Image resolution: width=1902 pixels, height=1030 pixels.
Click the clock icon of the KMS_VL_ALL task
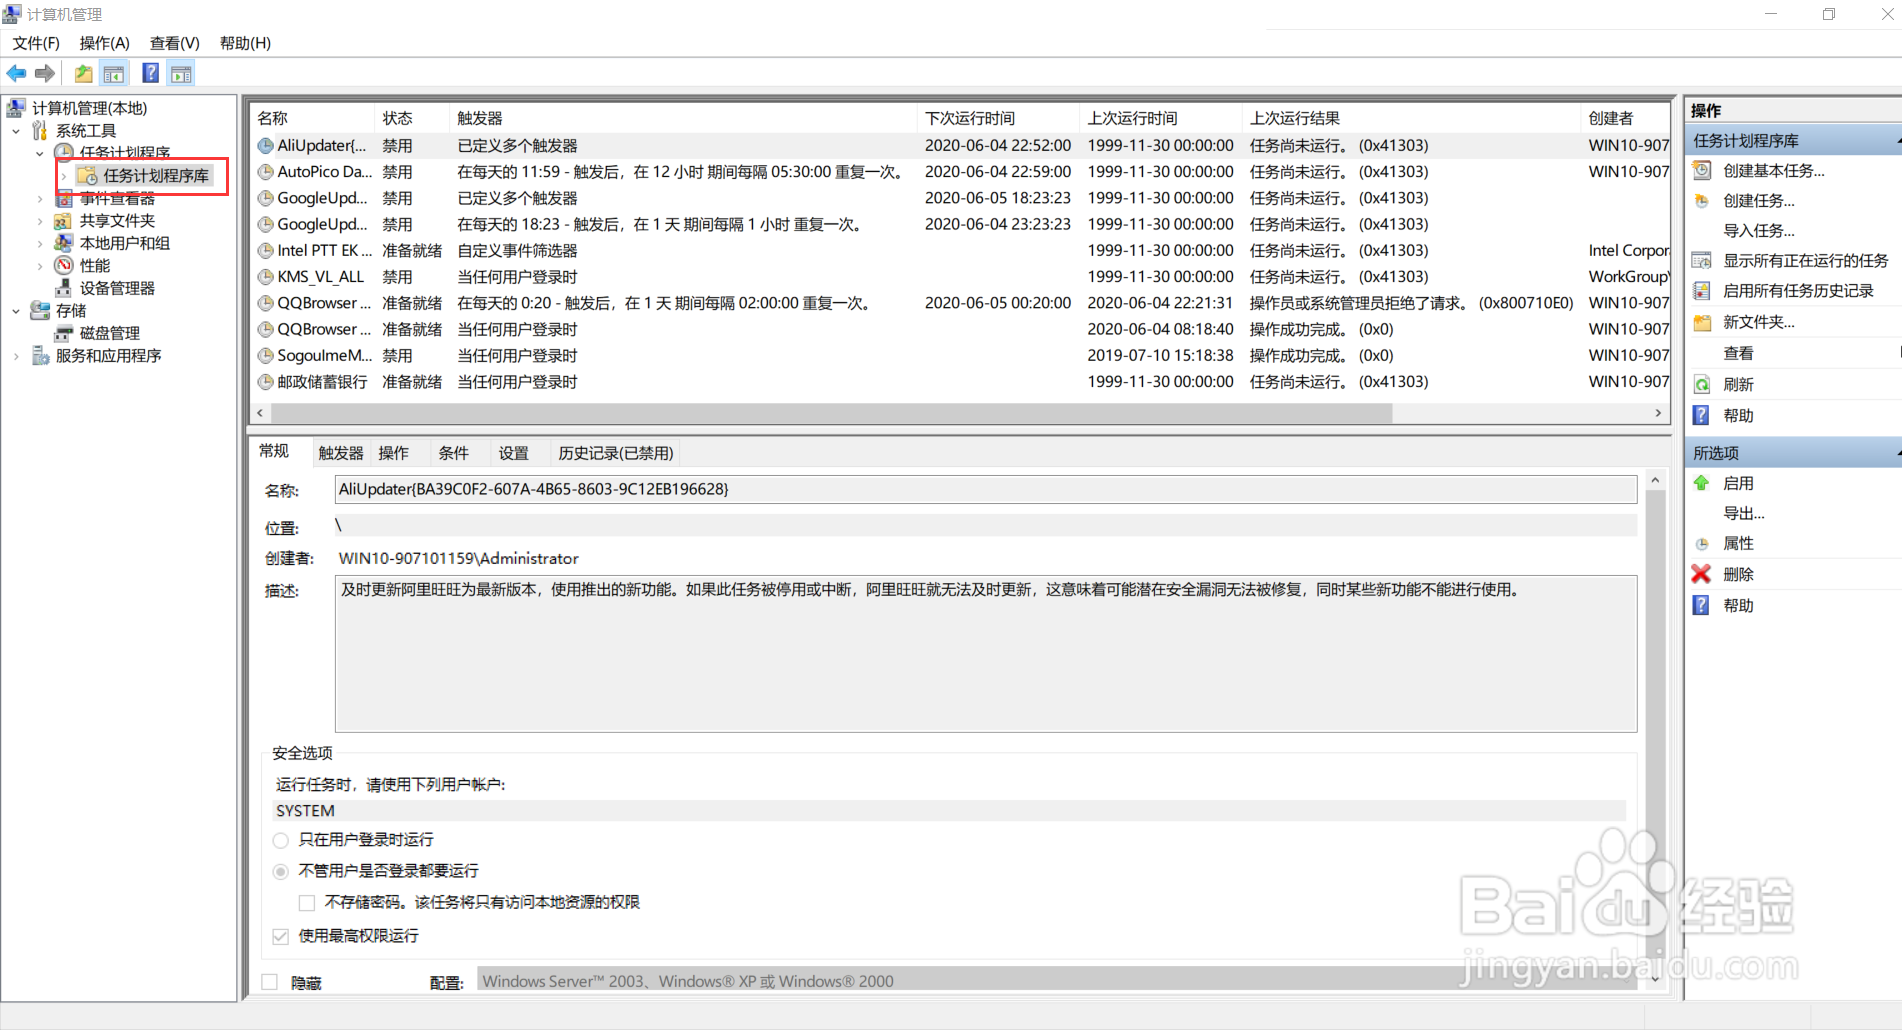click(x=266, y=277)
